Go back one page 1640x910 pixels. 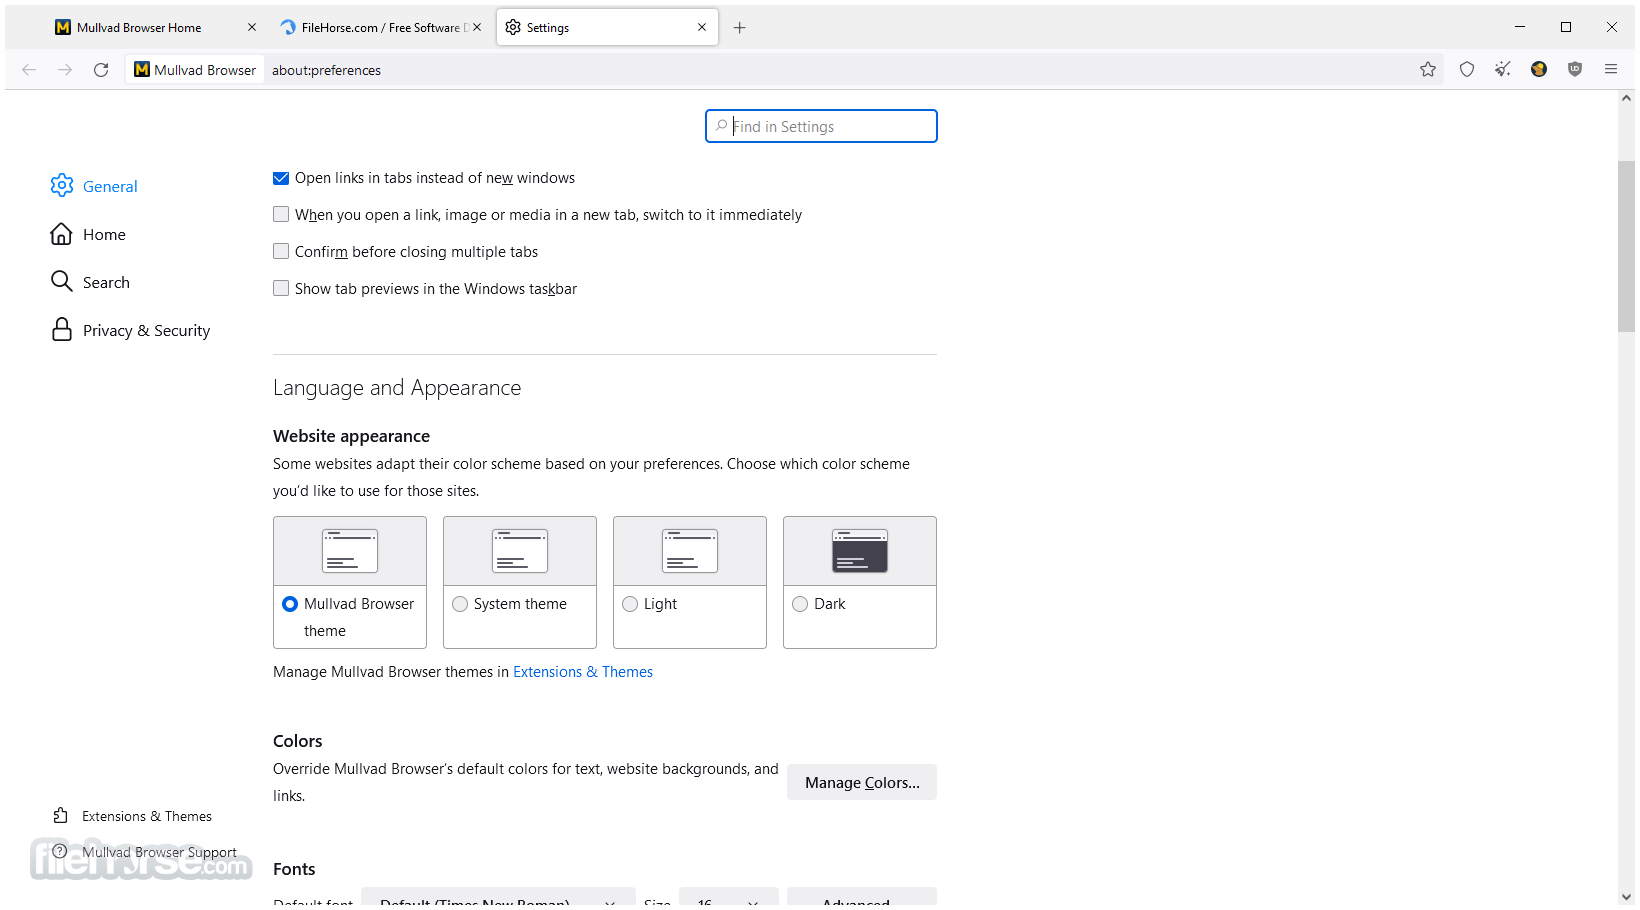(x=29, y=70)
